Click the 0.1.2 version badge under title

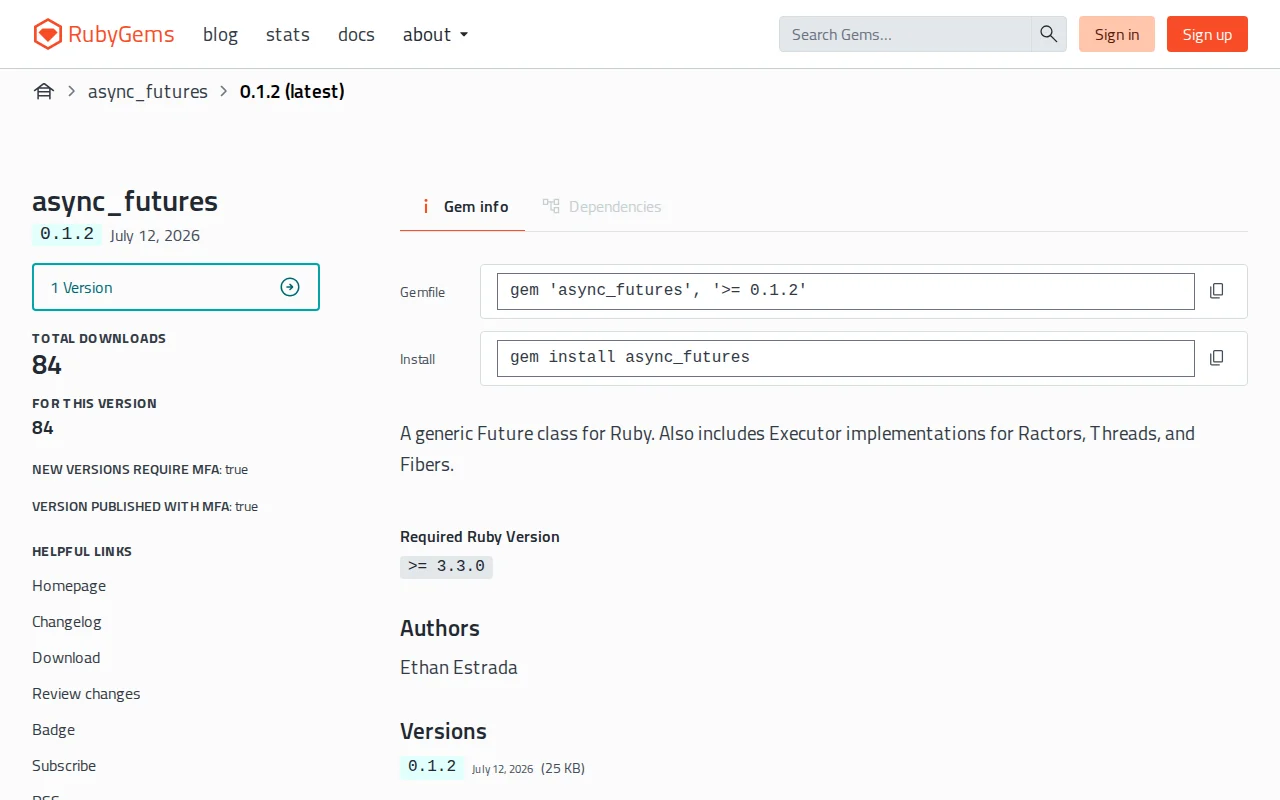67,234
